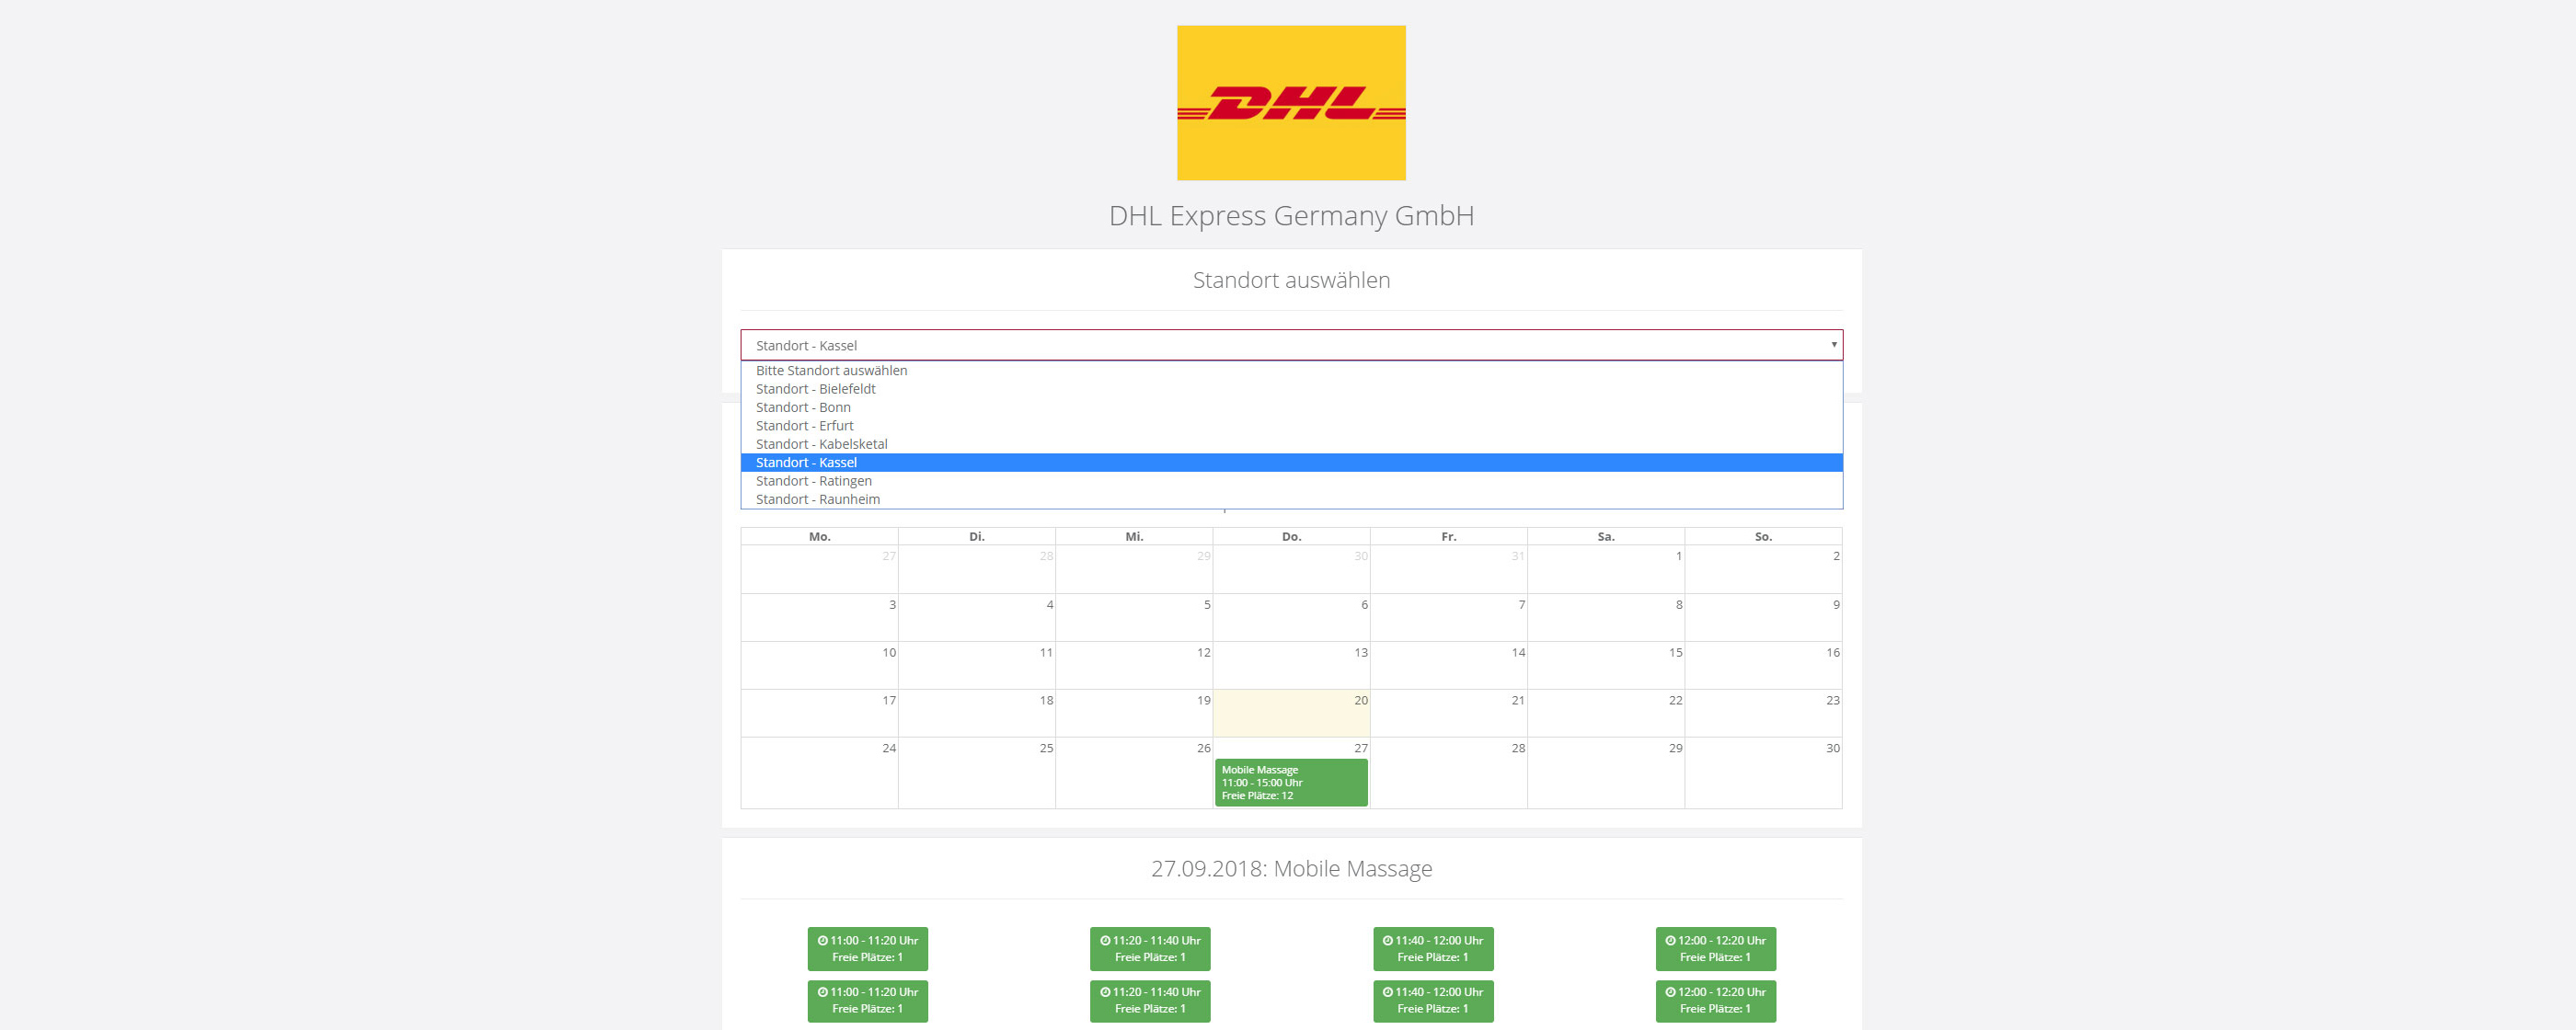
Task: Select Standort - Bonn option
Action: [1291, 407]
